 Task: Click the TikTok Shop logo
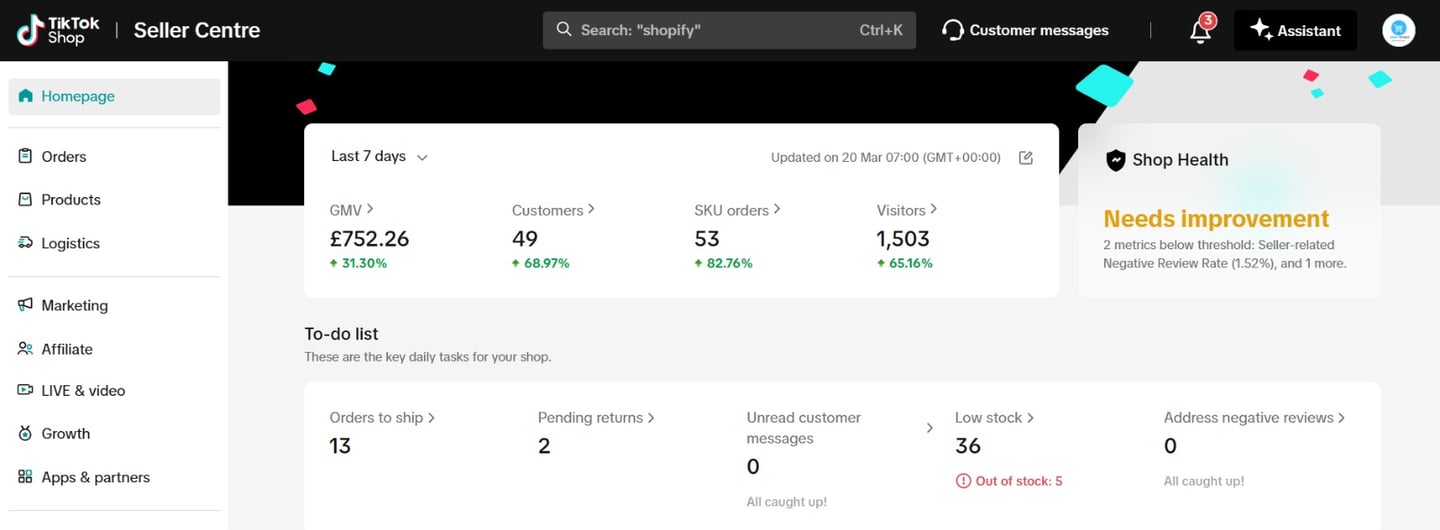pyautogui.click(x=51, y=30)
